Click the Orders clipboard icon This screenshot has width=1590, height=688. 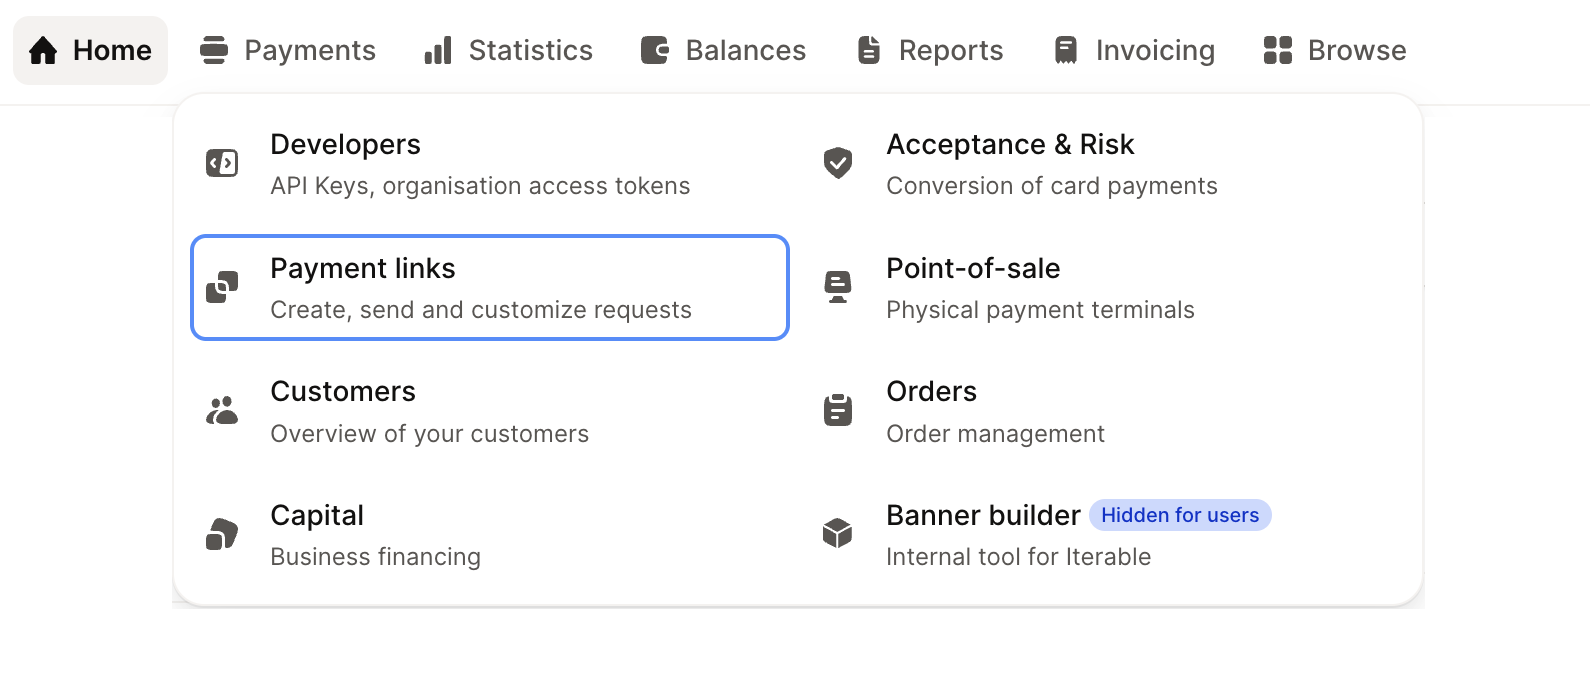(x=838, y=411)
